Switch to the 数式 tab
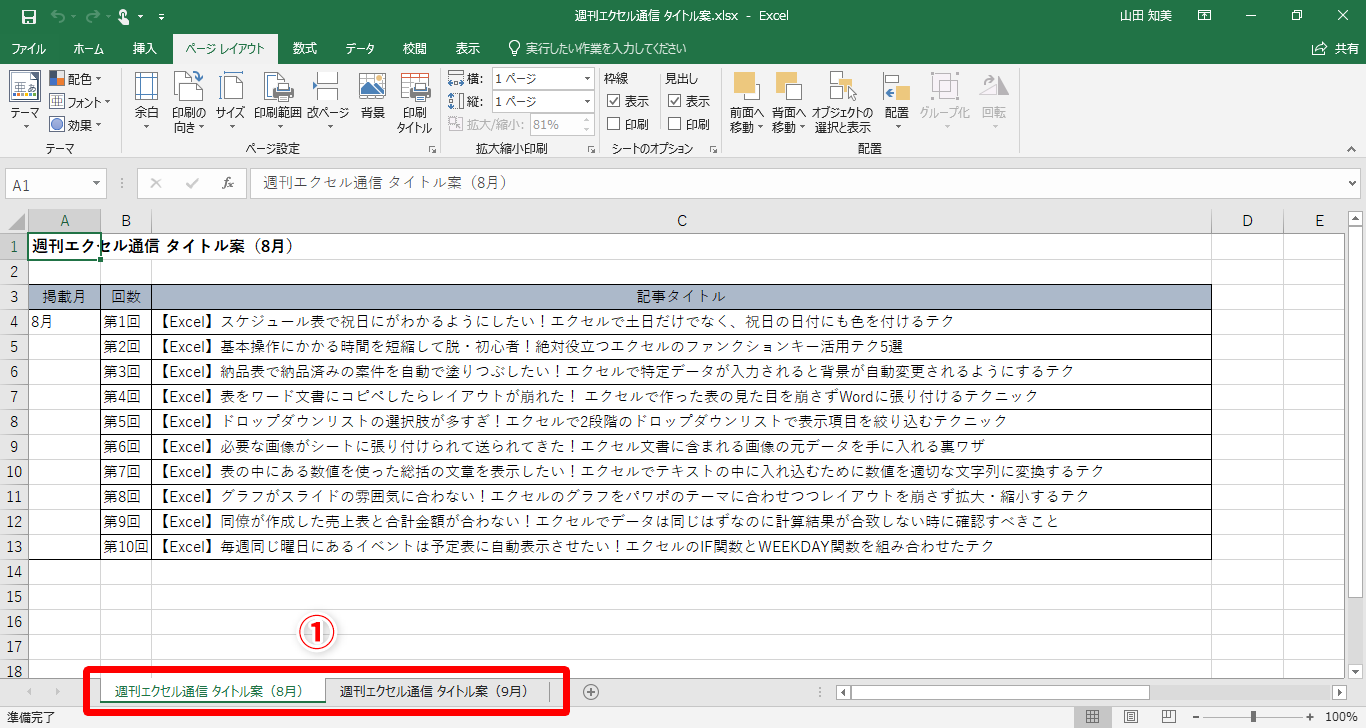 305,48
